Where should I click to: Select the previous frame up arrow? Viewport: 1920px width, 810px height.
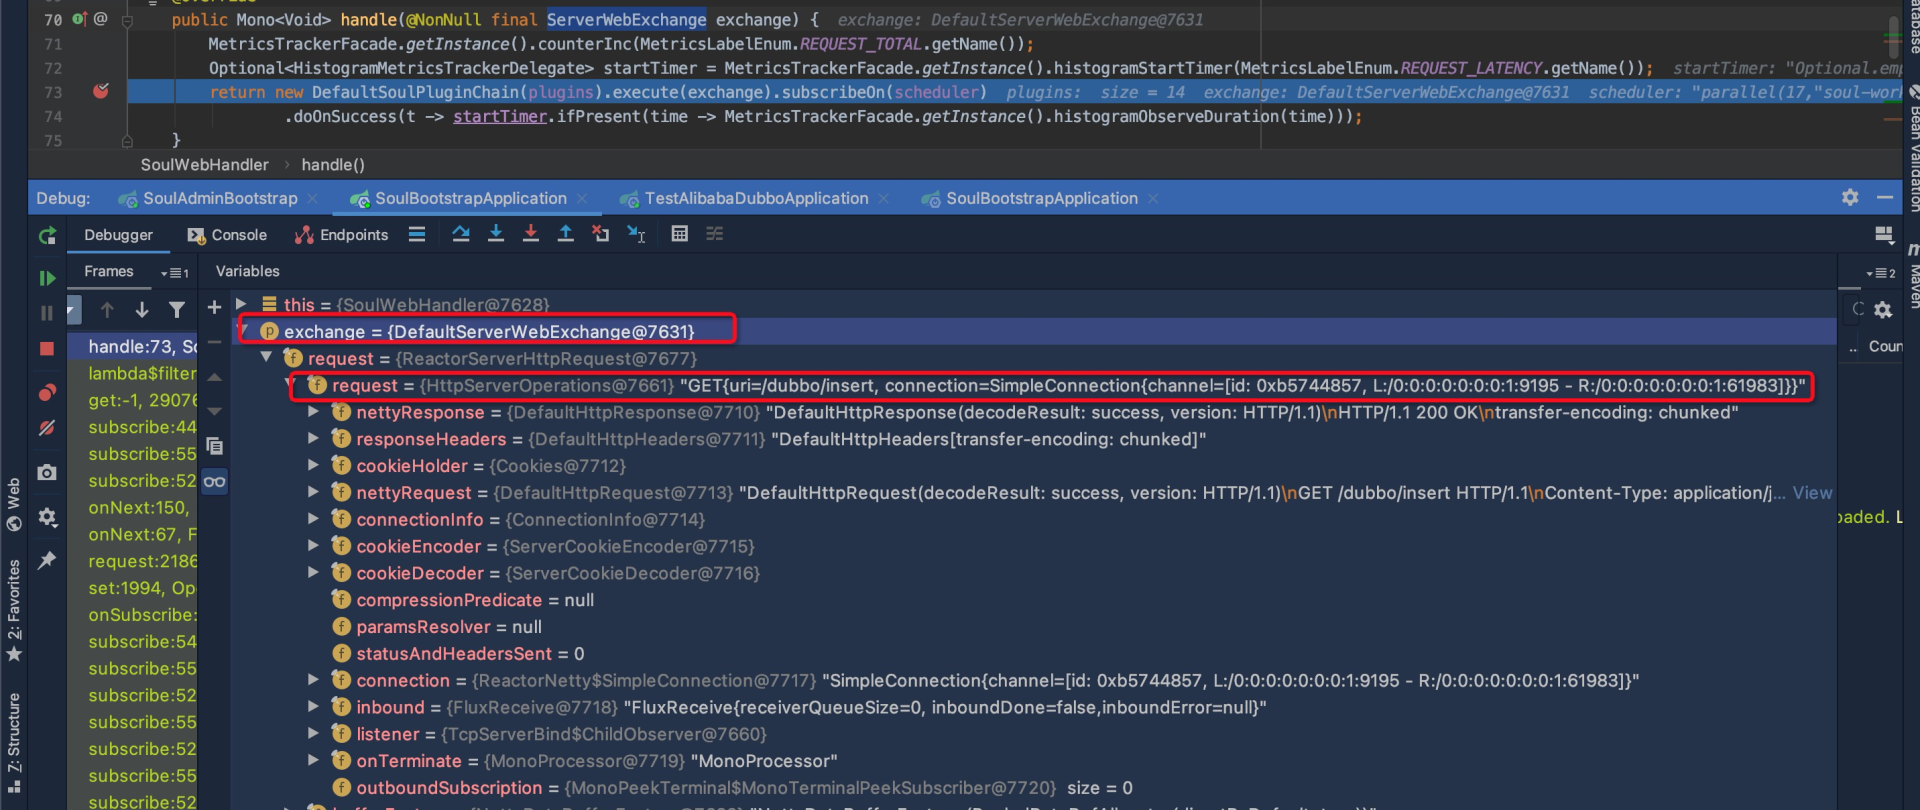pyautogui.click(x=107, y=310)
